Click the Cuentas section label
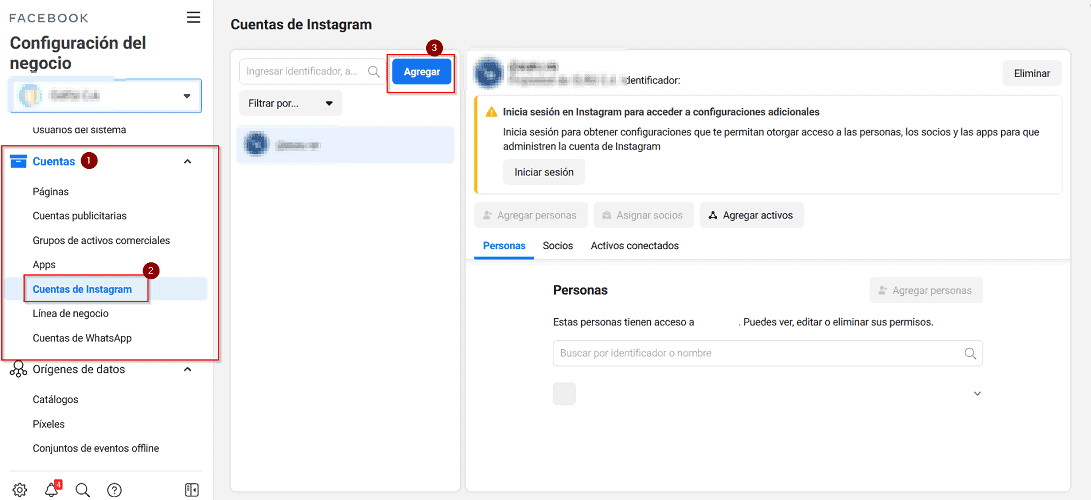 [54, 161]
